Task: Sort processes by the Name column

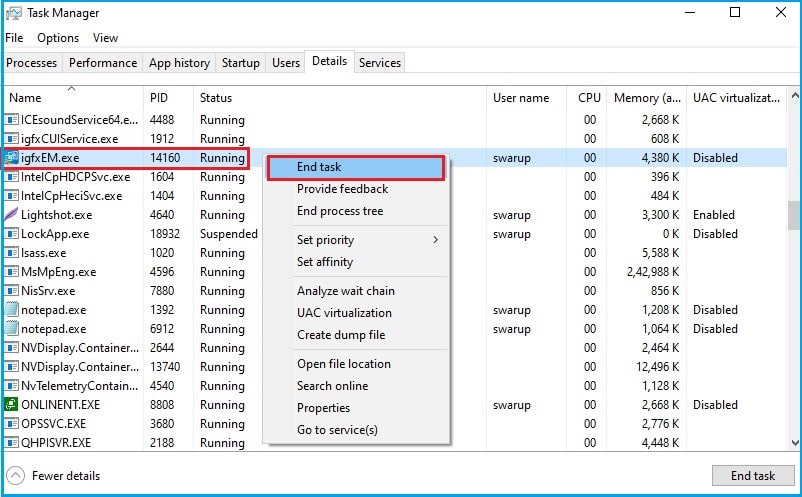Action: coord(74,98)
